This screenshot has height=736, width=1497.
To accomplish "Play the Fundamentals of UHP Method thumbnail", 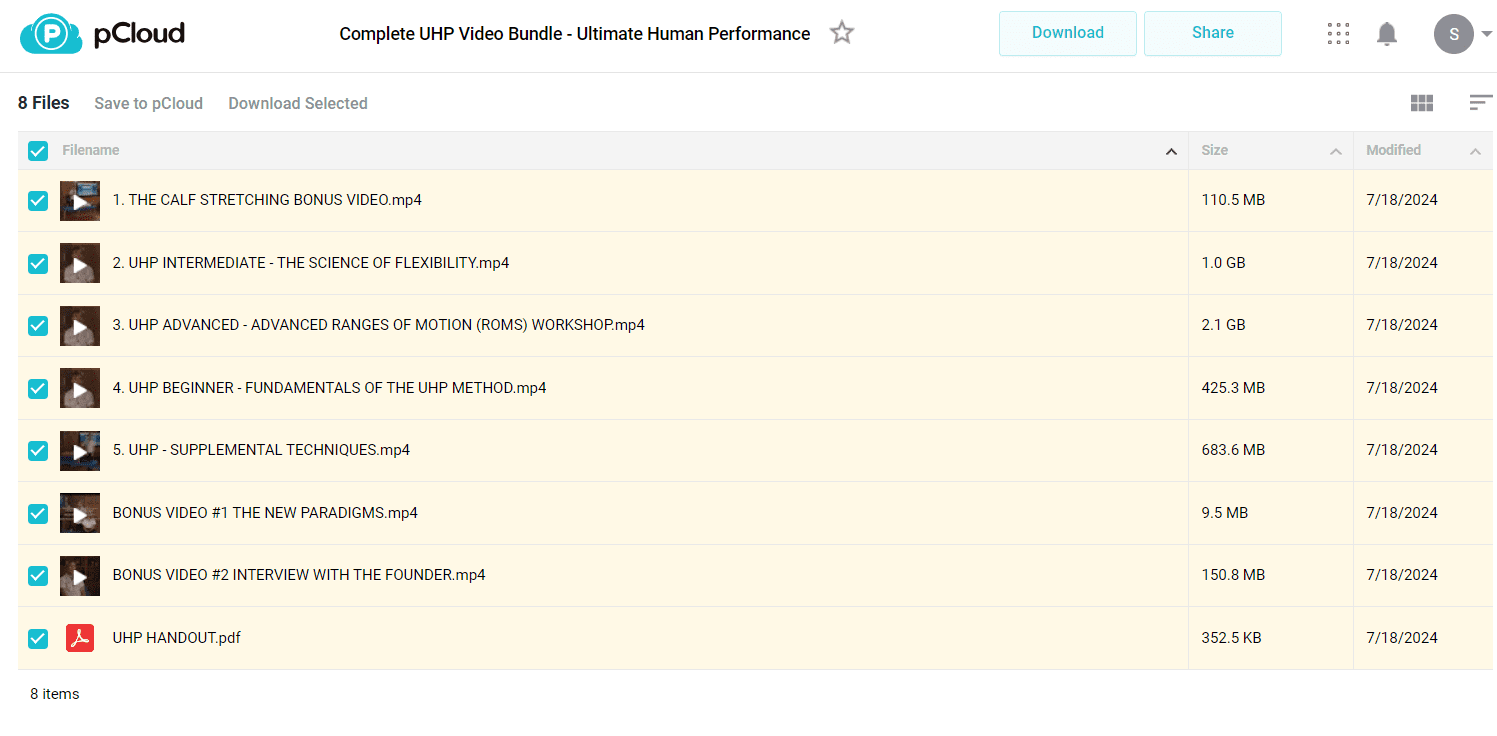I will coord(80,389).
